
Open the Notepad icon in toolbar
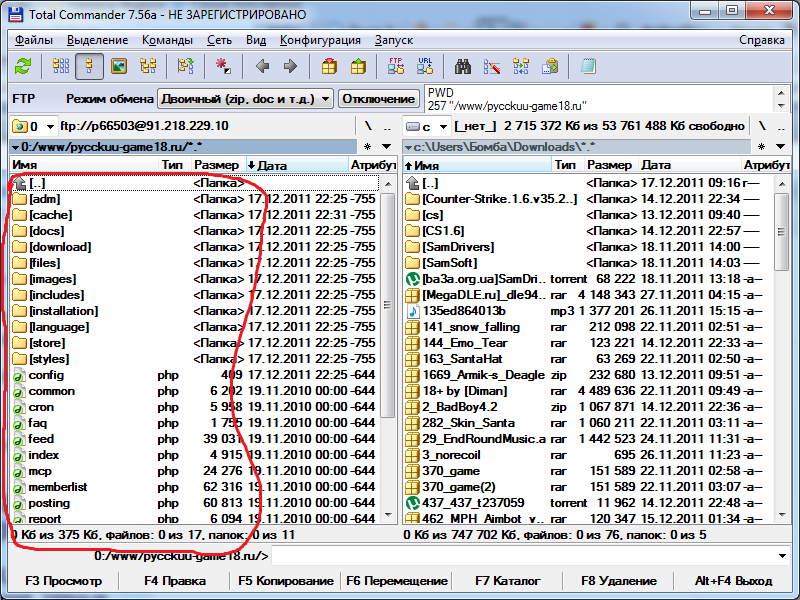pos(588,66)
